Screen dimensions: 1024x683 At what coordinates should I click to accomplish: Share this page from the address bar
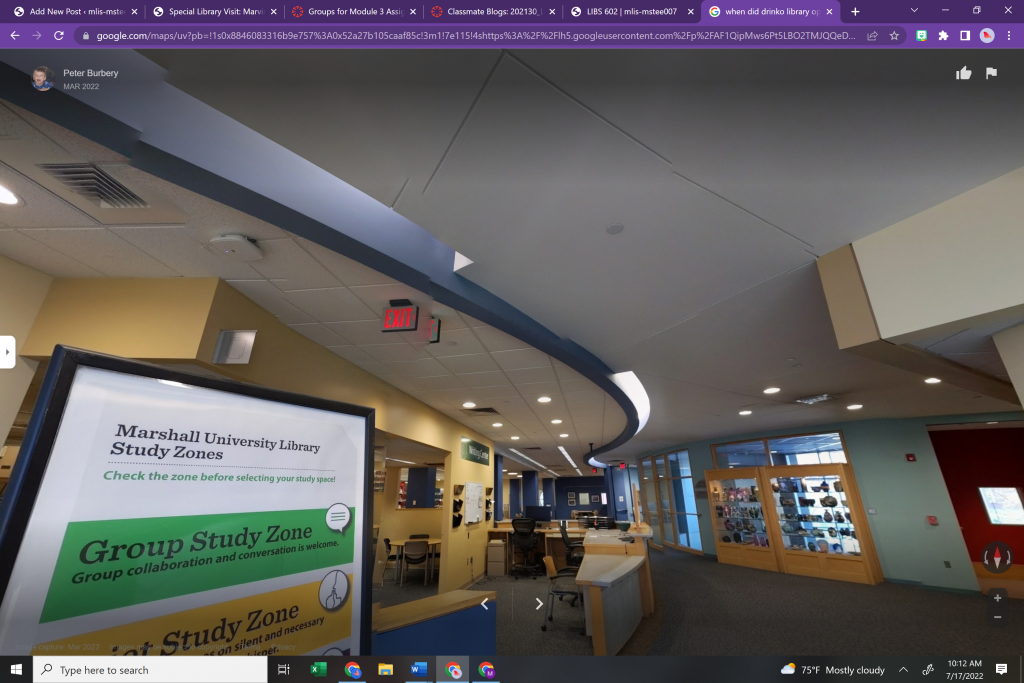872,36
